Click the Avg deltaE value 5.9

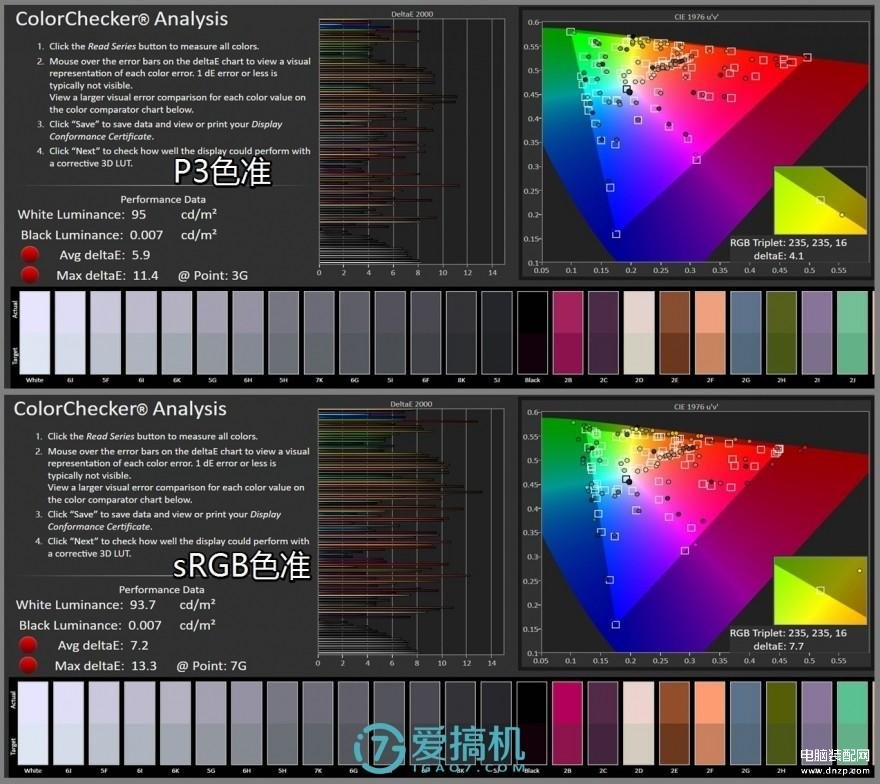coord(141,255)
